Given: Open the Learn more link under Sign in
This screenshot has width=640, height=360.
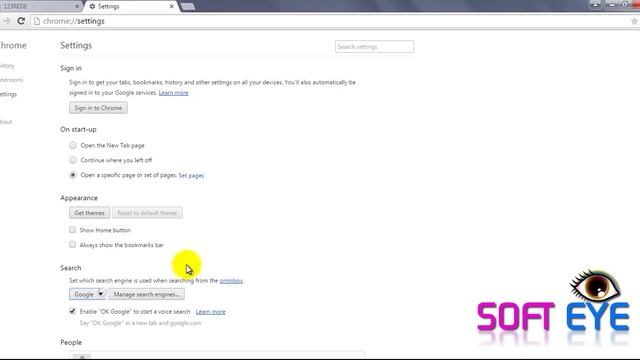Looking at the screenshot, I should pos(173,93).
